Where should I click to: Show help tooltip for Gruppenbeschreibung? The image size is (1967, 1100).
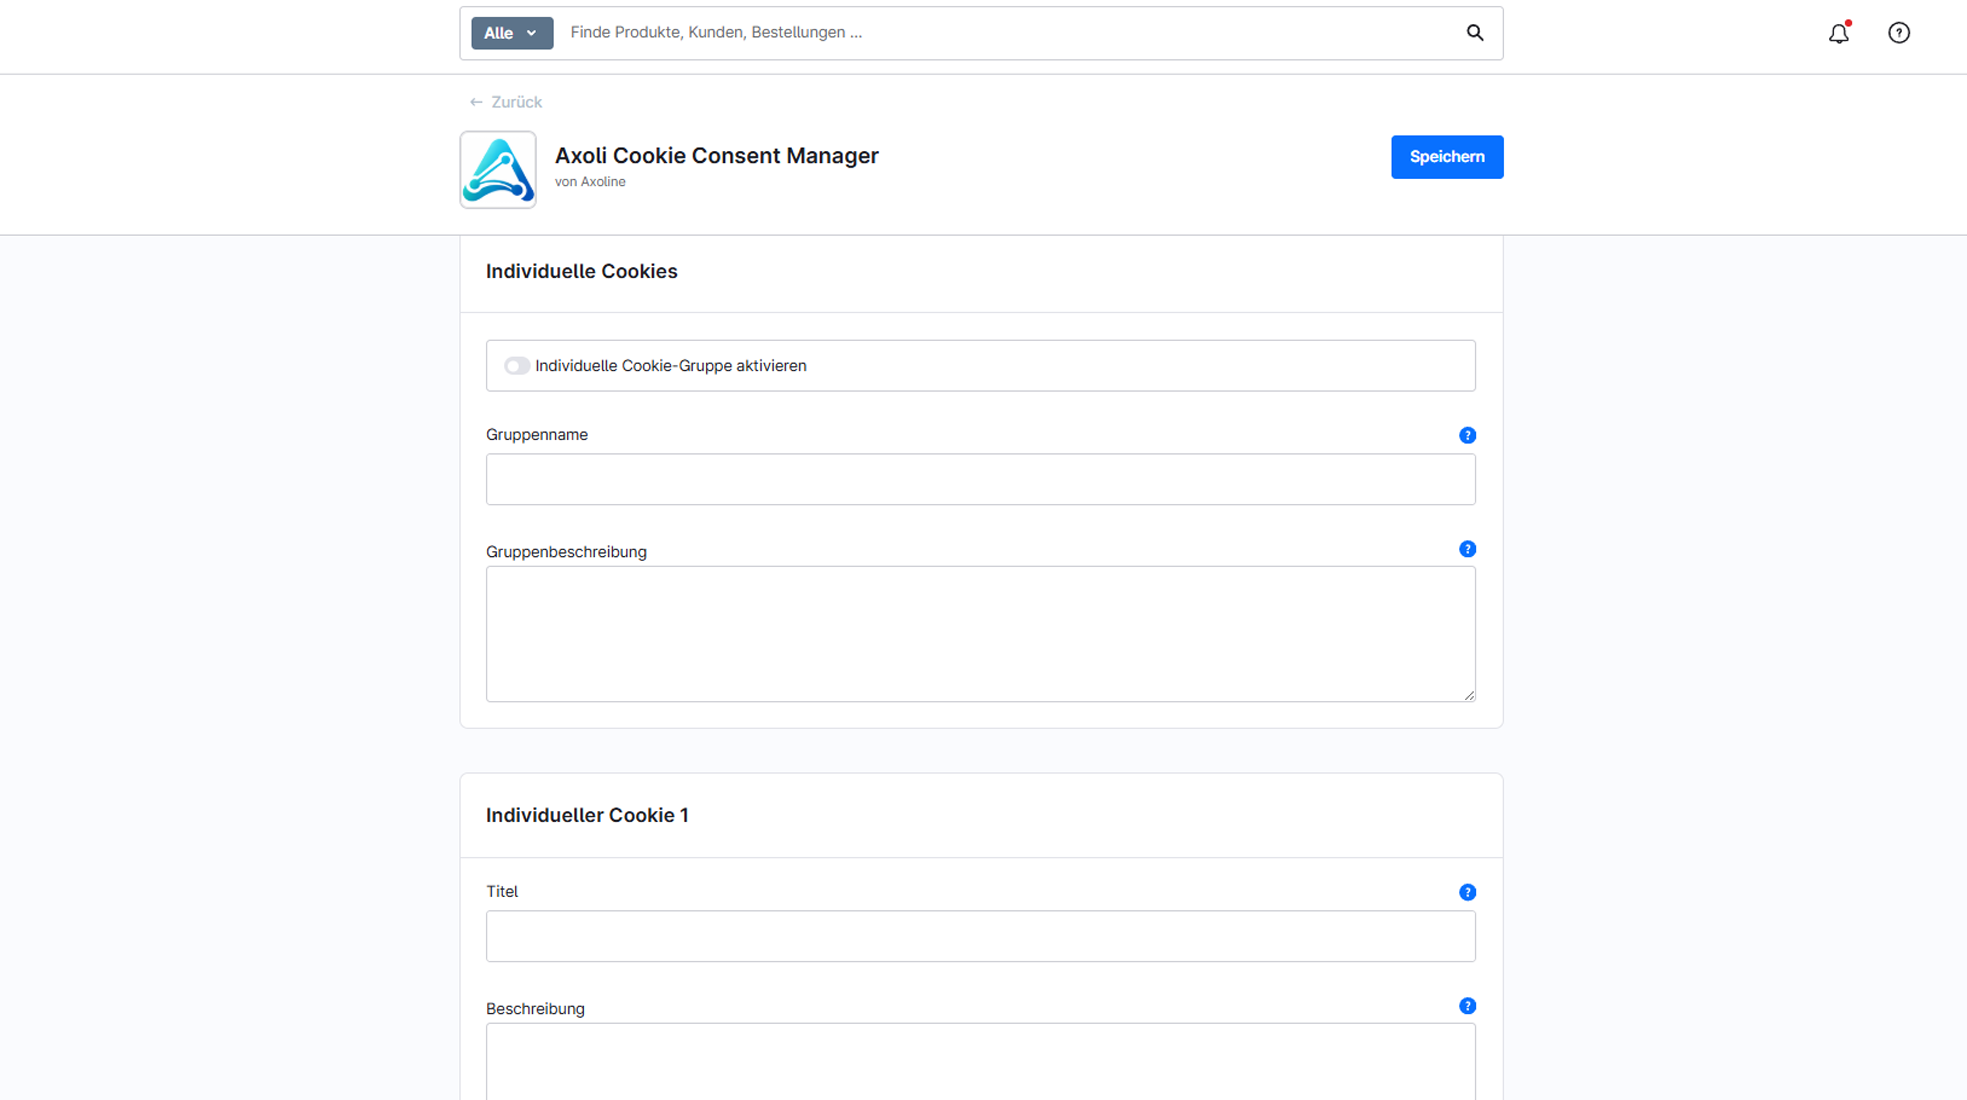tap(1467, 549)
